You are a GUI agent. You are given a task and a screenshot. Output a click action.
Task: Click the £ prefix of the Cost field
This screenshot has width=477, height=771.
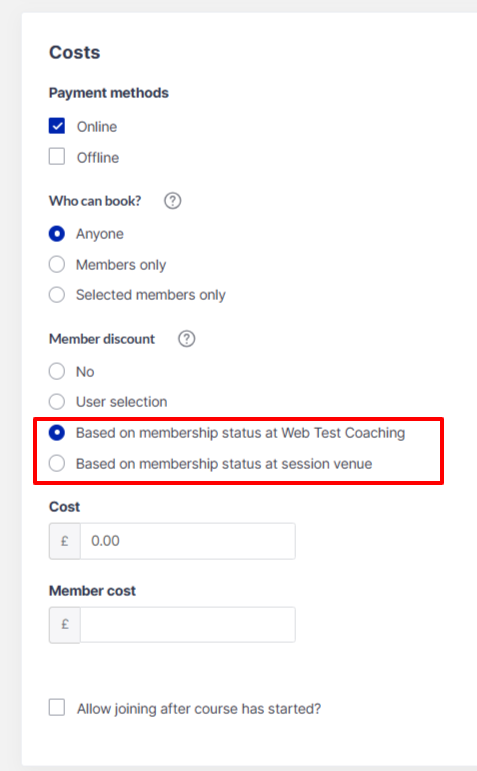[x=64, y=541]
